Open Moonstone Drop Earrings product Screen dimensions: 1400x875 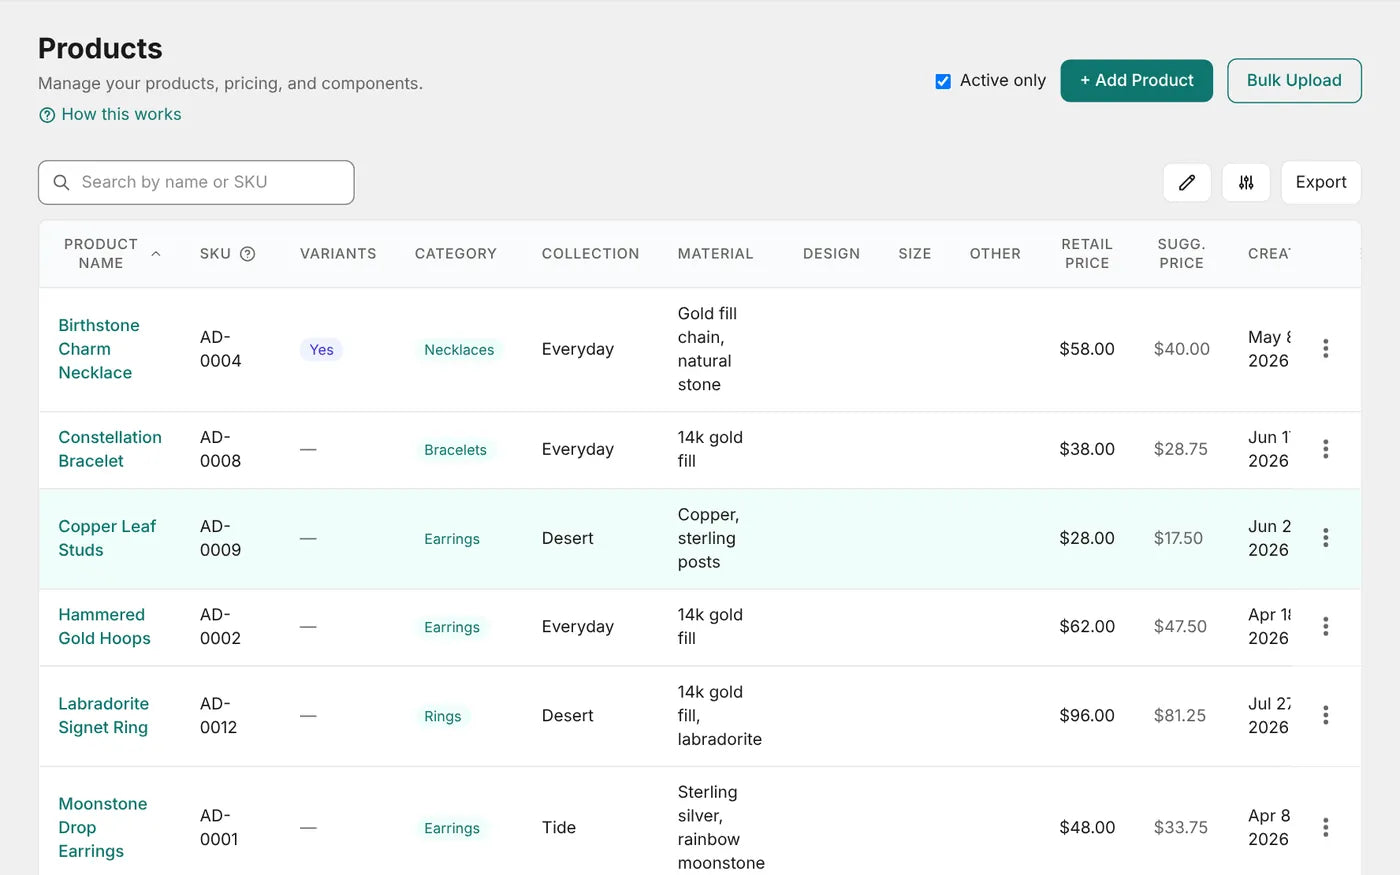click(102, 828)
